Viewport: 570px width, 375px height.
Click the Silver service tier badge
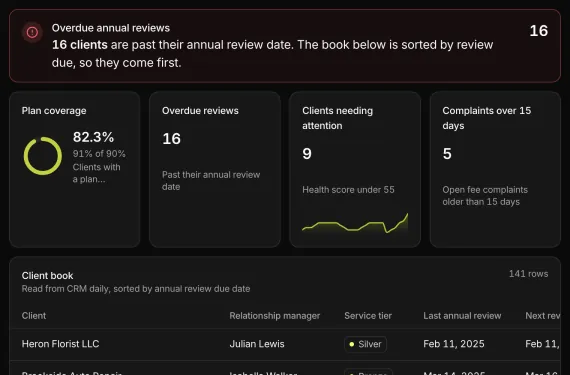[365, 344]
